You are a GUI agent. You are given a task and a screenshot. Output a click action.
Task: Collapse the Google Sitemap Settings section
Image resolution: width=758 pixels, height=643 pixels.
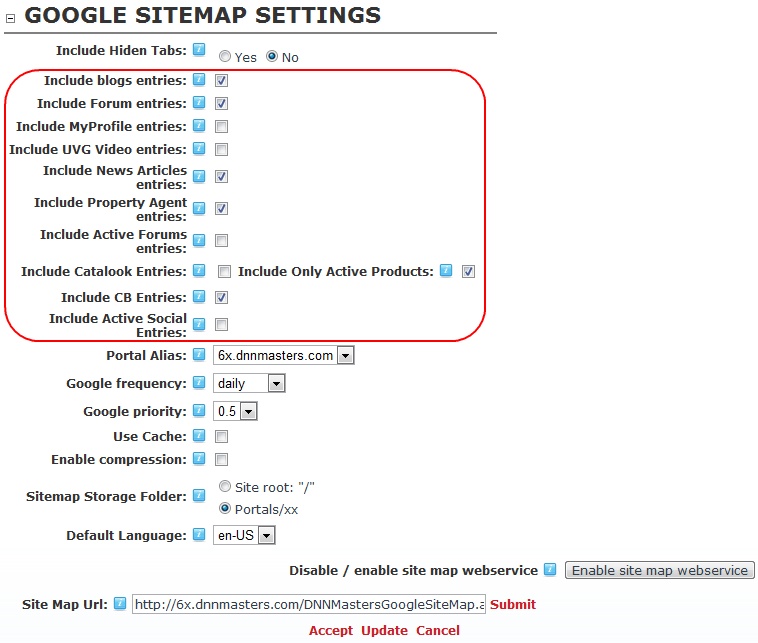pyautogui.click(x=10, y=18)
